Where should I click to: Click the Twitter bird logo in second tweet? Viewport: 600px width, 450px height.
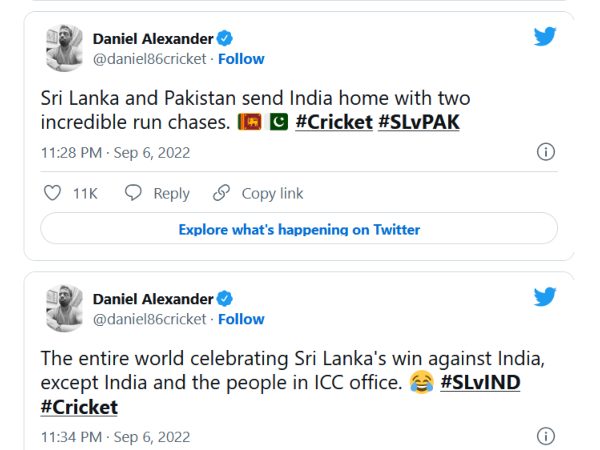pyautogui.click(x=544, y=297)
